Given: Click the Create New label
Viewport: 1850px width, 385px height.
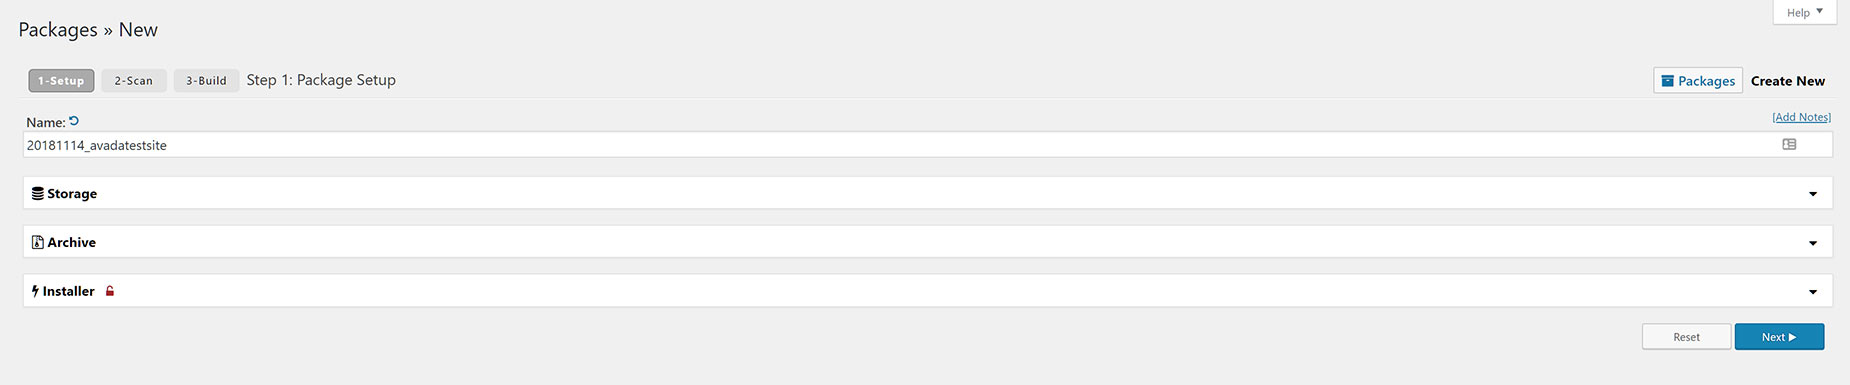Looking at the screenshot, I should coord(1788,81).
